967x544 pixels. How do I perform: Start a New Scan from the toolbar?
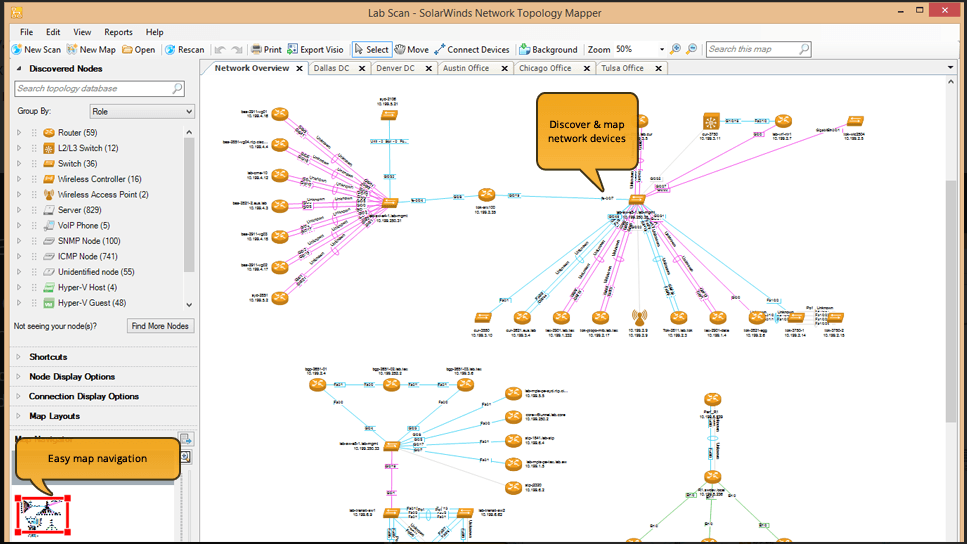[x=36, y=49]
